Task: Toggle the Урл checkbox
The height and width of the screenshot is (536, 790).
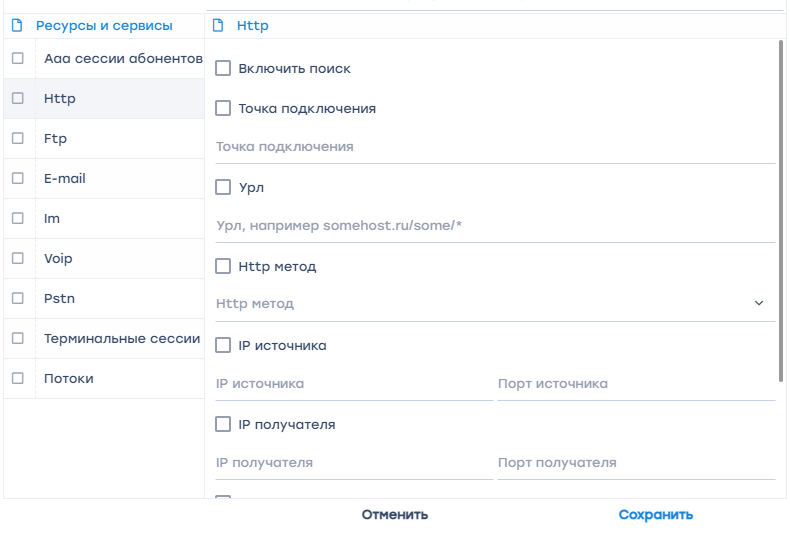Action: coord(223,187)
